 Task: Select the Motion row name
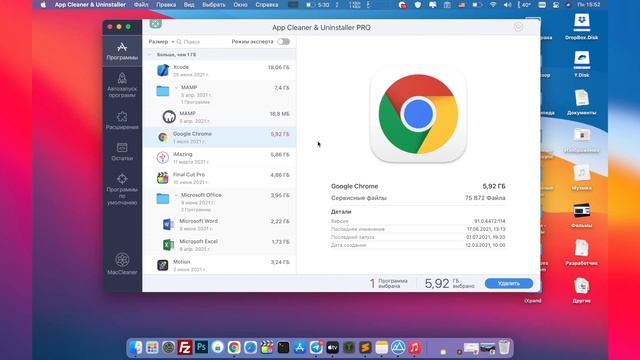182,262
